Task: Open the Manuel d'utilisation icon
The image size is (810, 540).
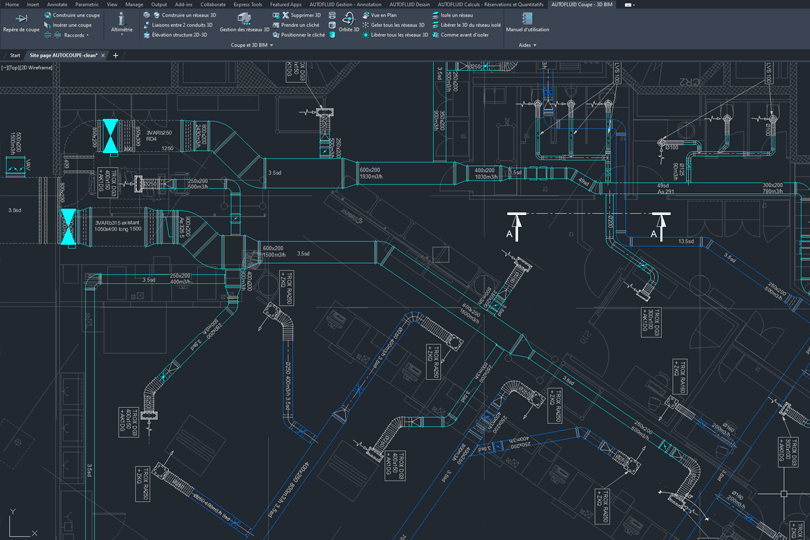Action: tap(527, 20)
